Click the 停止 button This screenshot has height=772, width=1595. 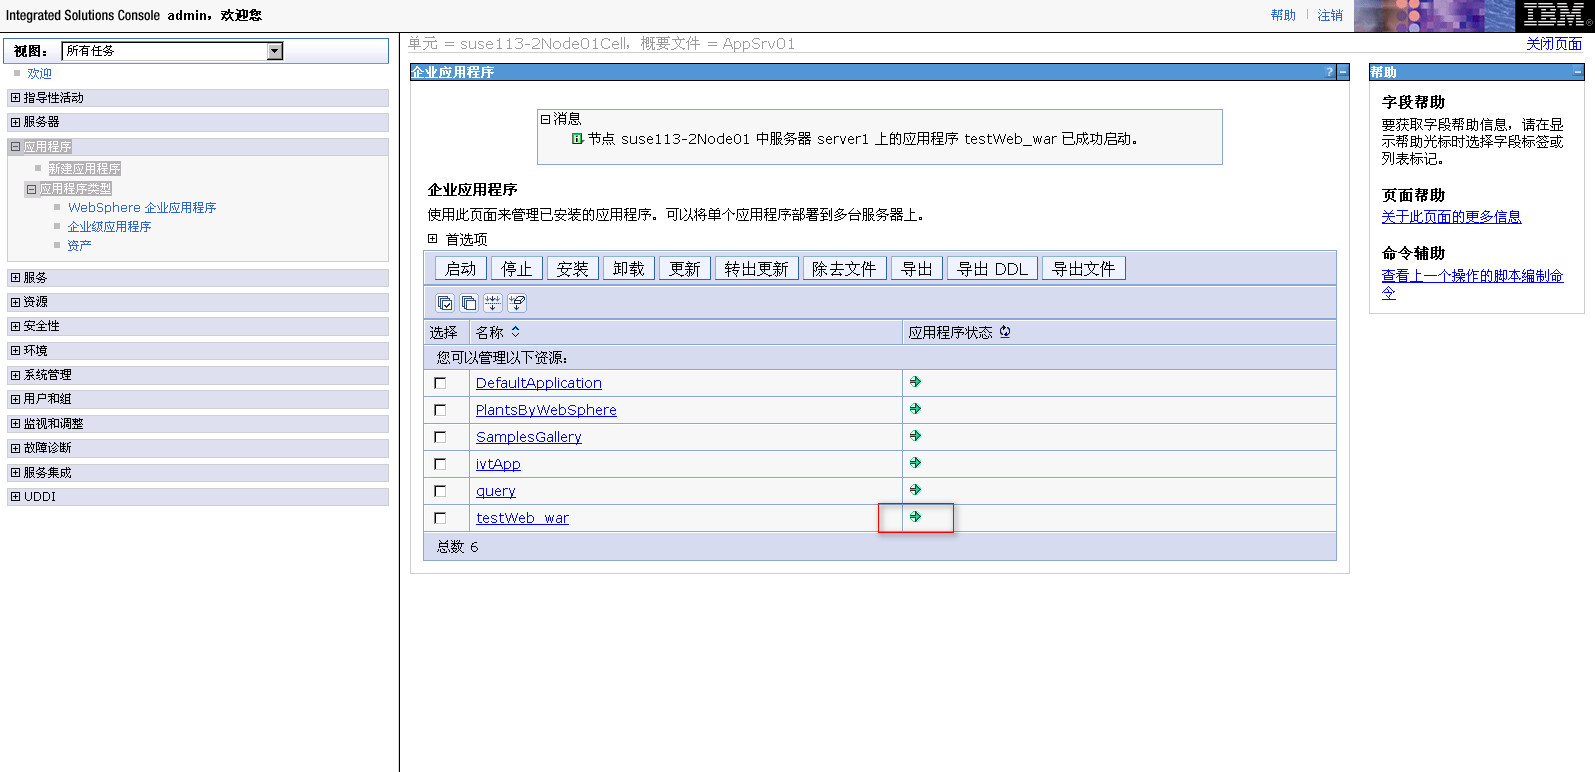point(517,269)
